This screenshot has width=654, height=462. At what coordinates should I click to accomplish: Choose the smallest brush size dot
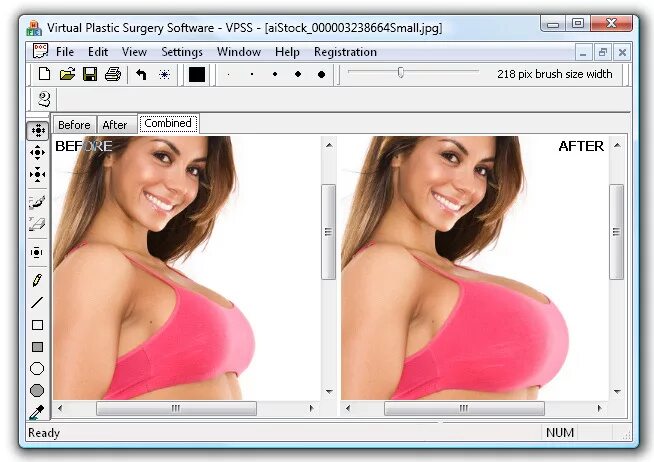click(x=228, y=75)
